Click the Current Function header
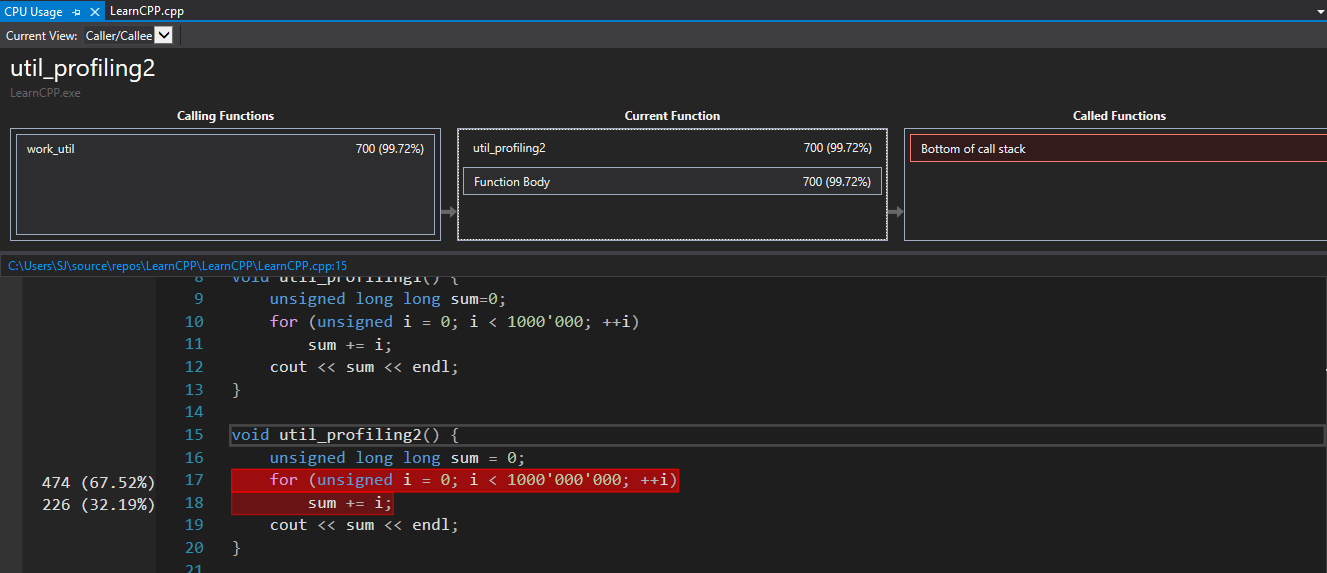The height and width of the screenshot is (573, 1327). [x=672, y=116]
